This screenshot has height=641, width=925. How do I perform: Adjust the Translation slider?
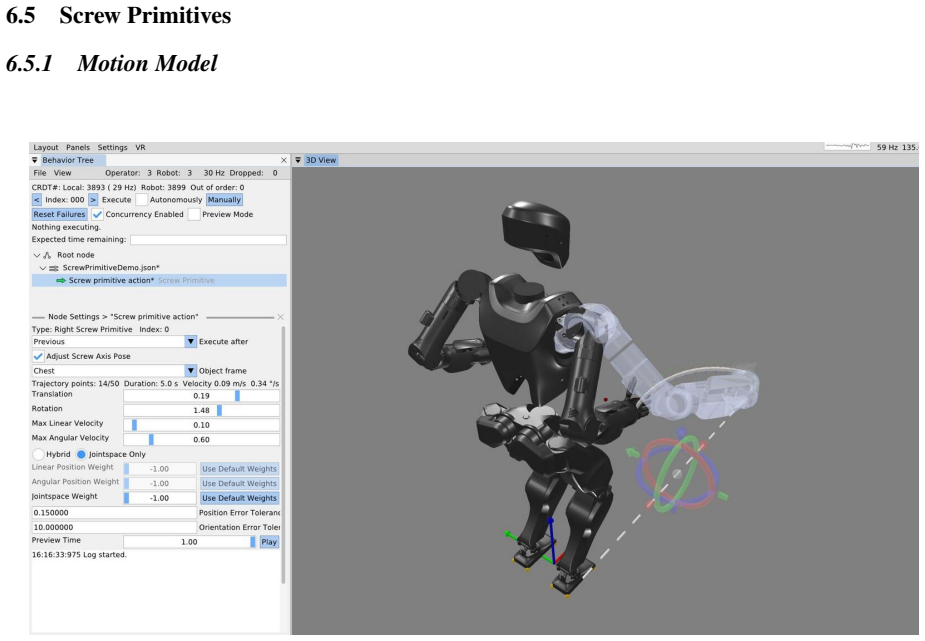[201, 396]
